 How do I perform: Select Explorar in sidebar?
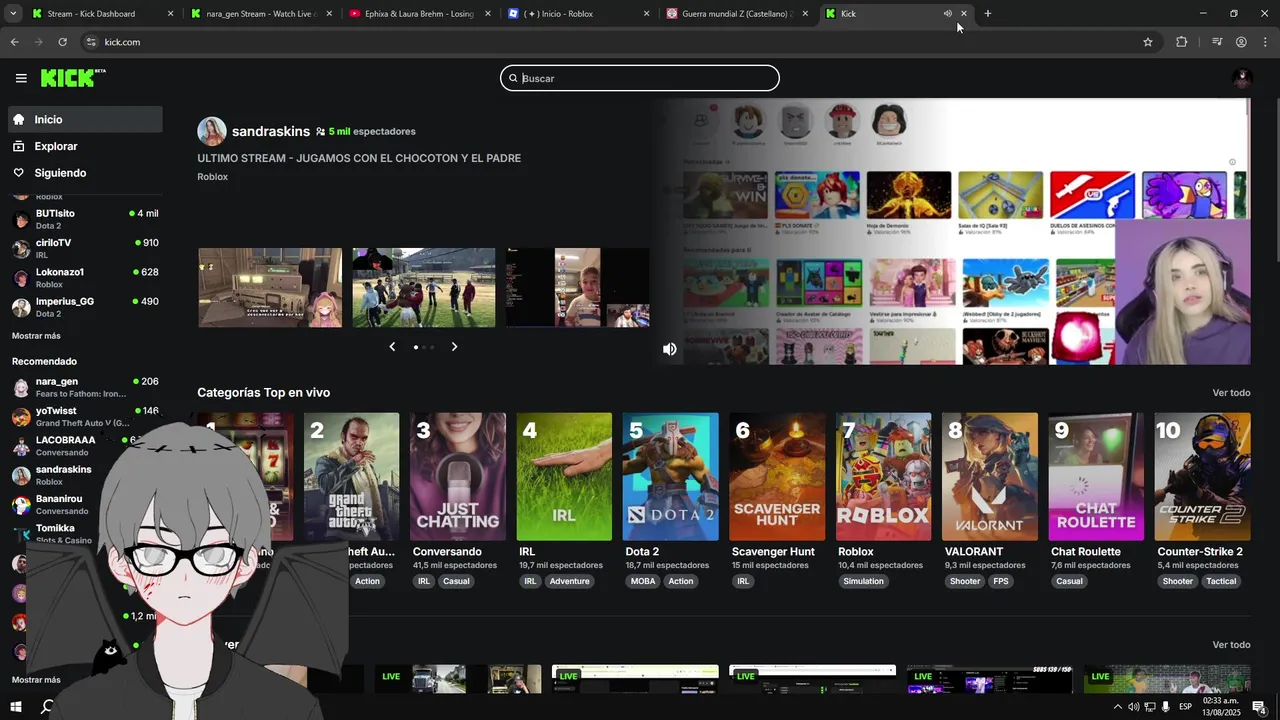(x=85, y=146)
